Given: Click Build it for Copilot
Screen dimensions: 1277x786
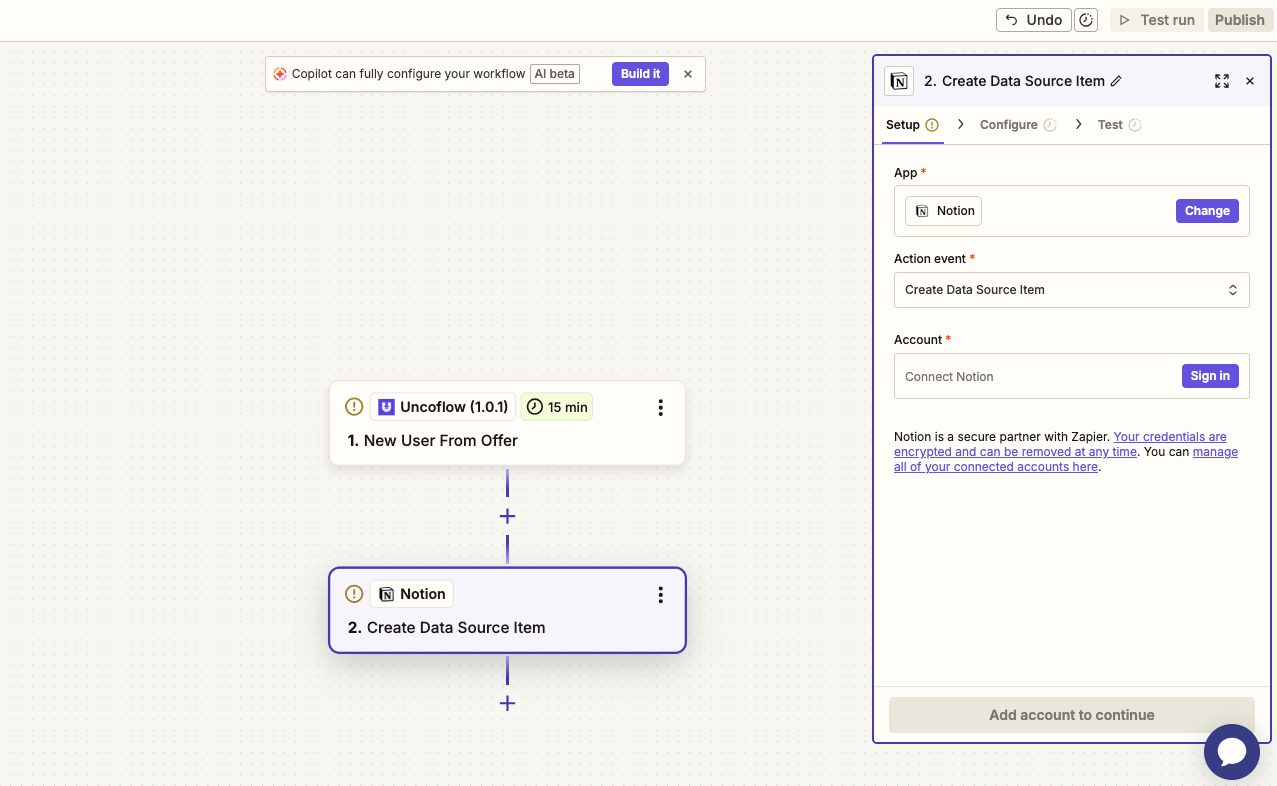Looking at the screenshot, I should pyautogui.click(x=640, y=74).
